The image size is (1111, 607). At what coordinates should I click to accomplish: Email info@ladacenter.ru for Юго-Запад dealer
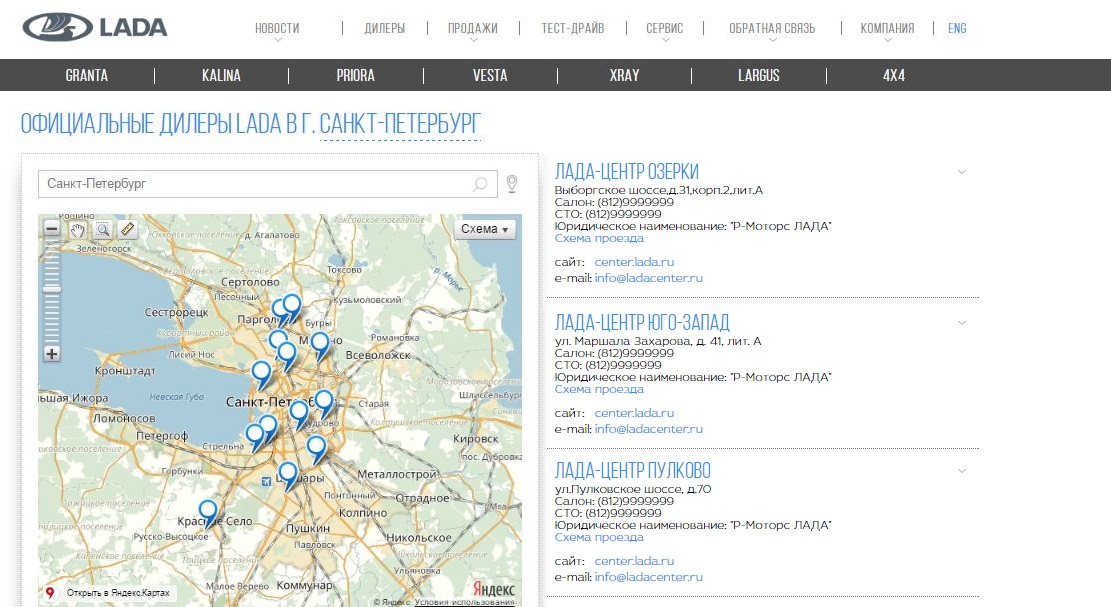(x=648, y=429)
